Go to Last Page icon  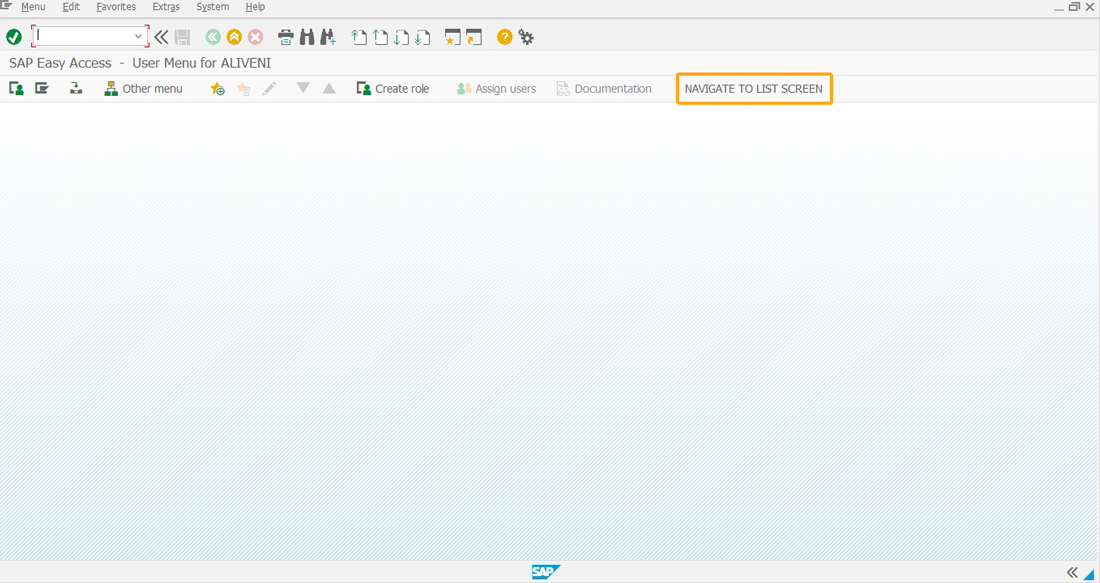coord(422,37)
